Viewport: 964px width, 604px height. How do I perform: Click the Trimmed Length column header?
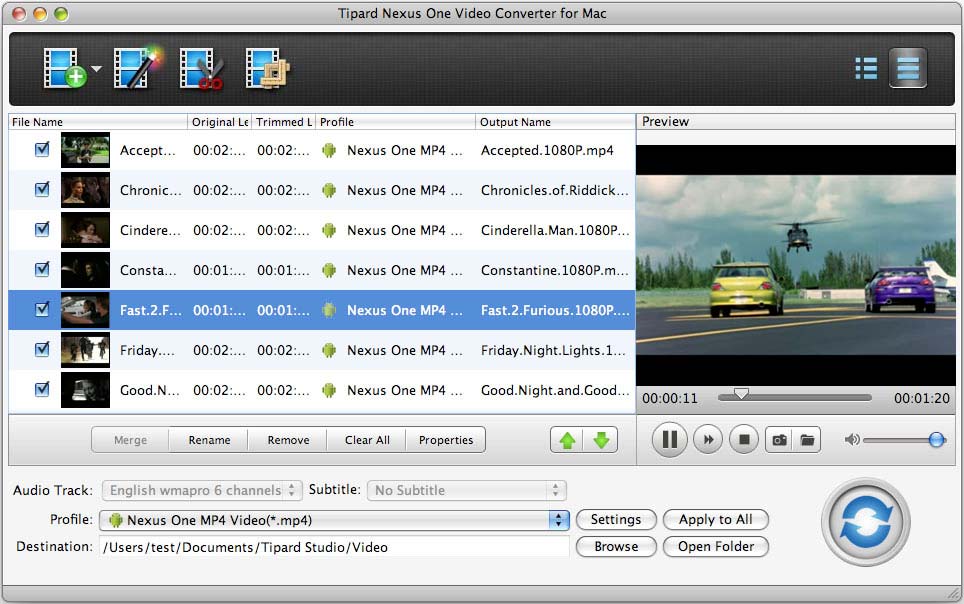click(283, 122)
